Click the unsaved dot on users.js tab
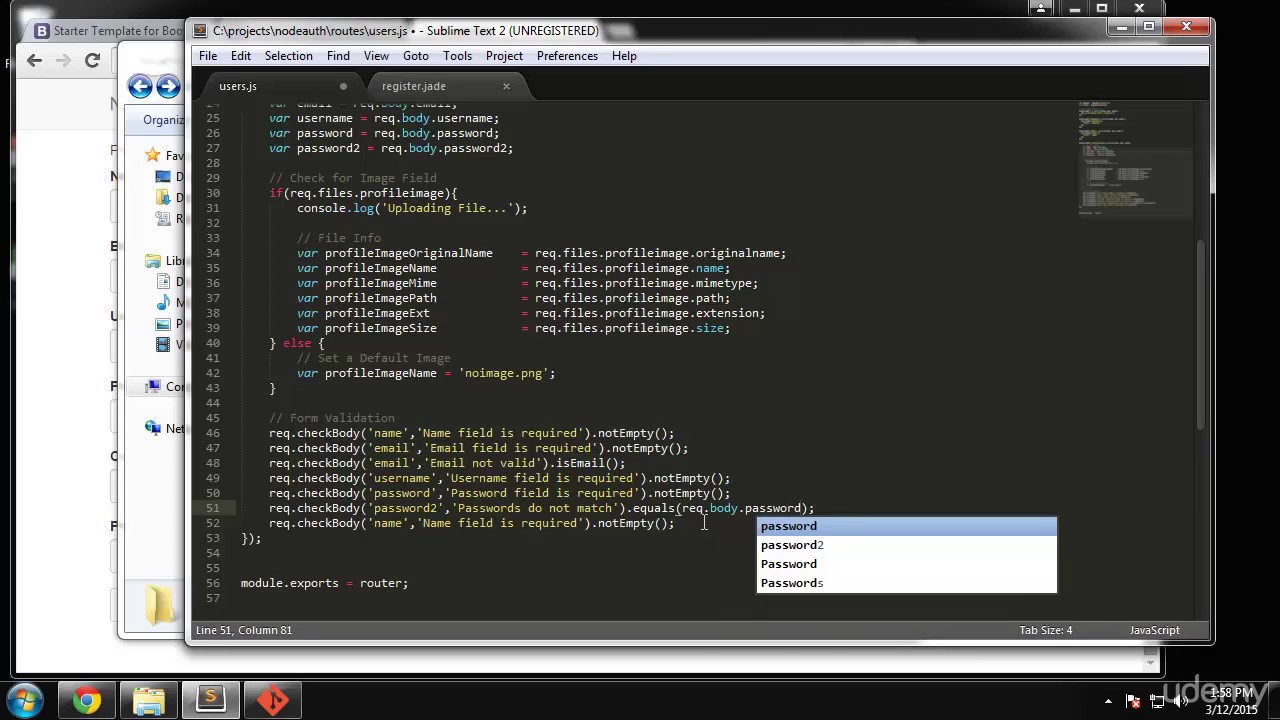 (x=343, y=86)
